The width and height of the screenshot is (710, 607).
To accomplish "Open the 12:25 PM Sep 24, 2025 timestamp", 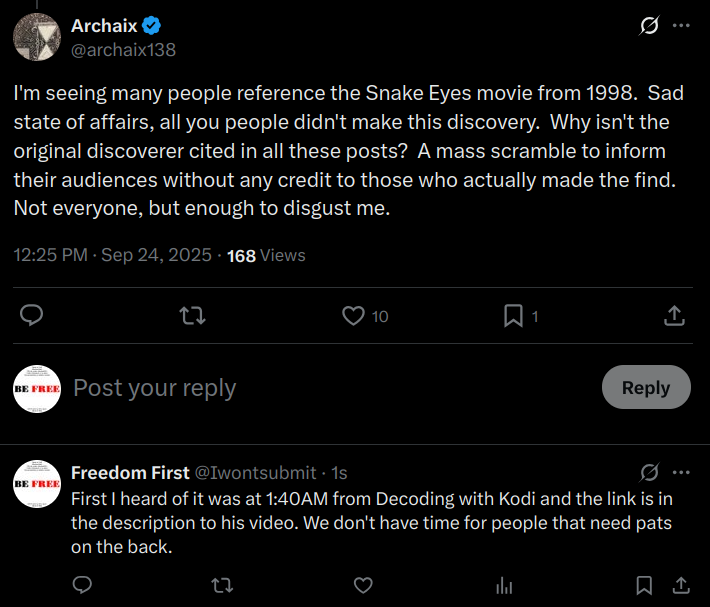I will pos(112,255).
